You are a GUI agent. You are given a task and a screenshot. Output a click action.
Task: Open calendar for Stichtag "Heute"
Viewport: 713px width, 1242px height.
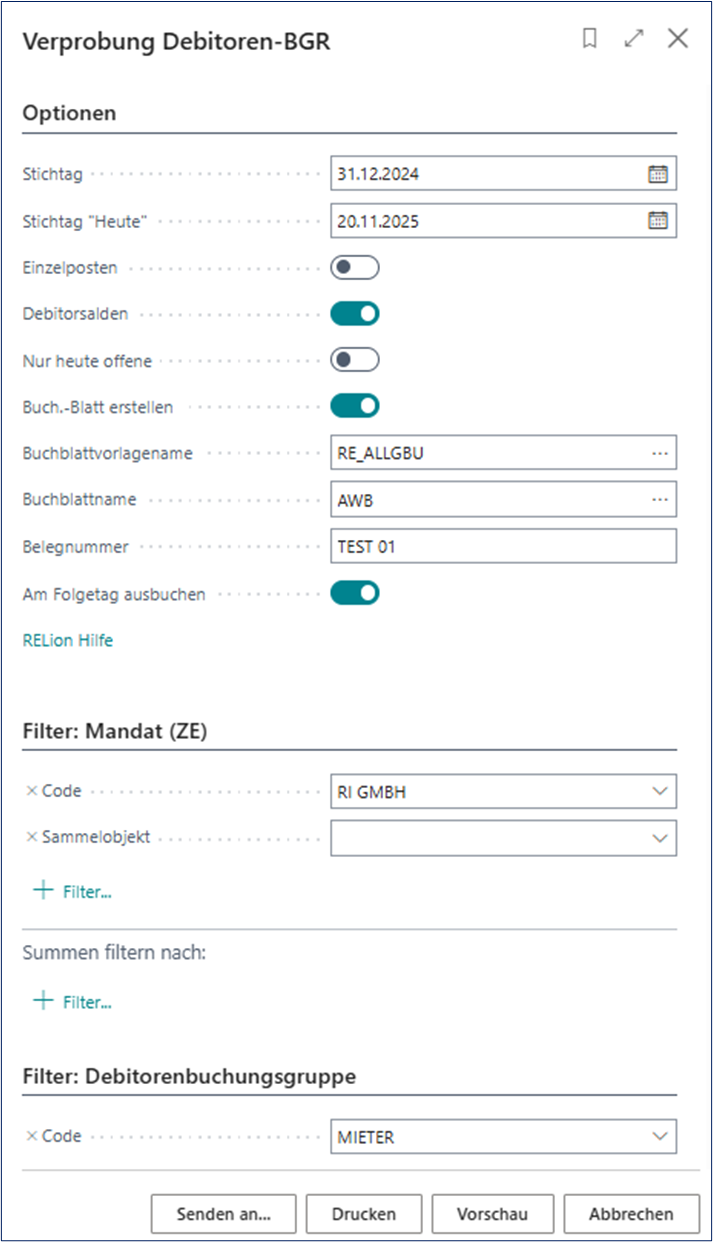[x=657, y=221]
